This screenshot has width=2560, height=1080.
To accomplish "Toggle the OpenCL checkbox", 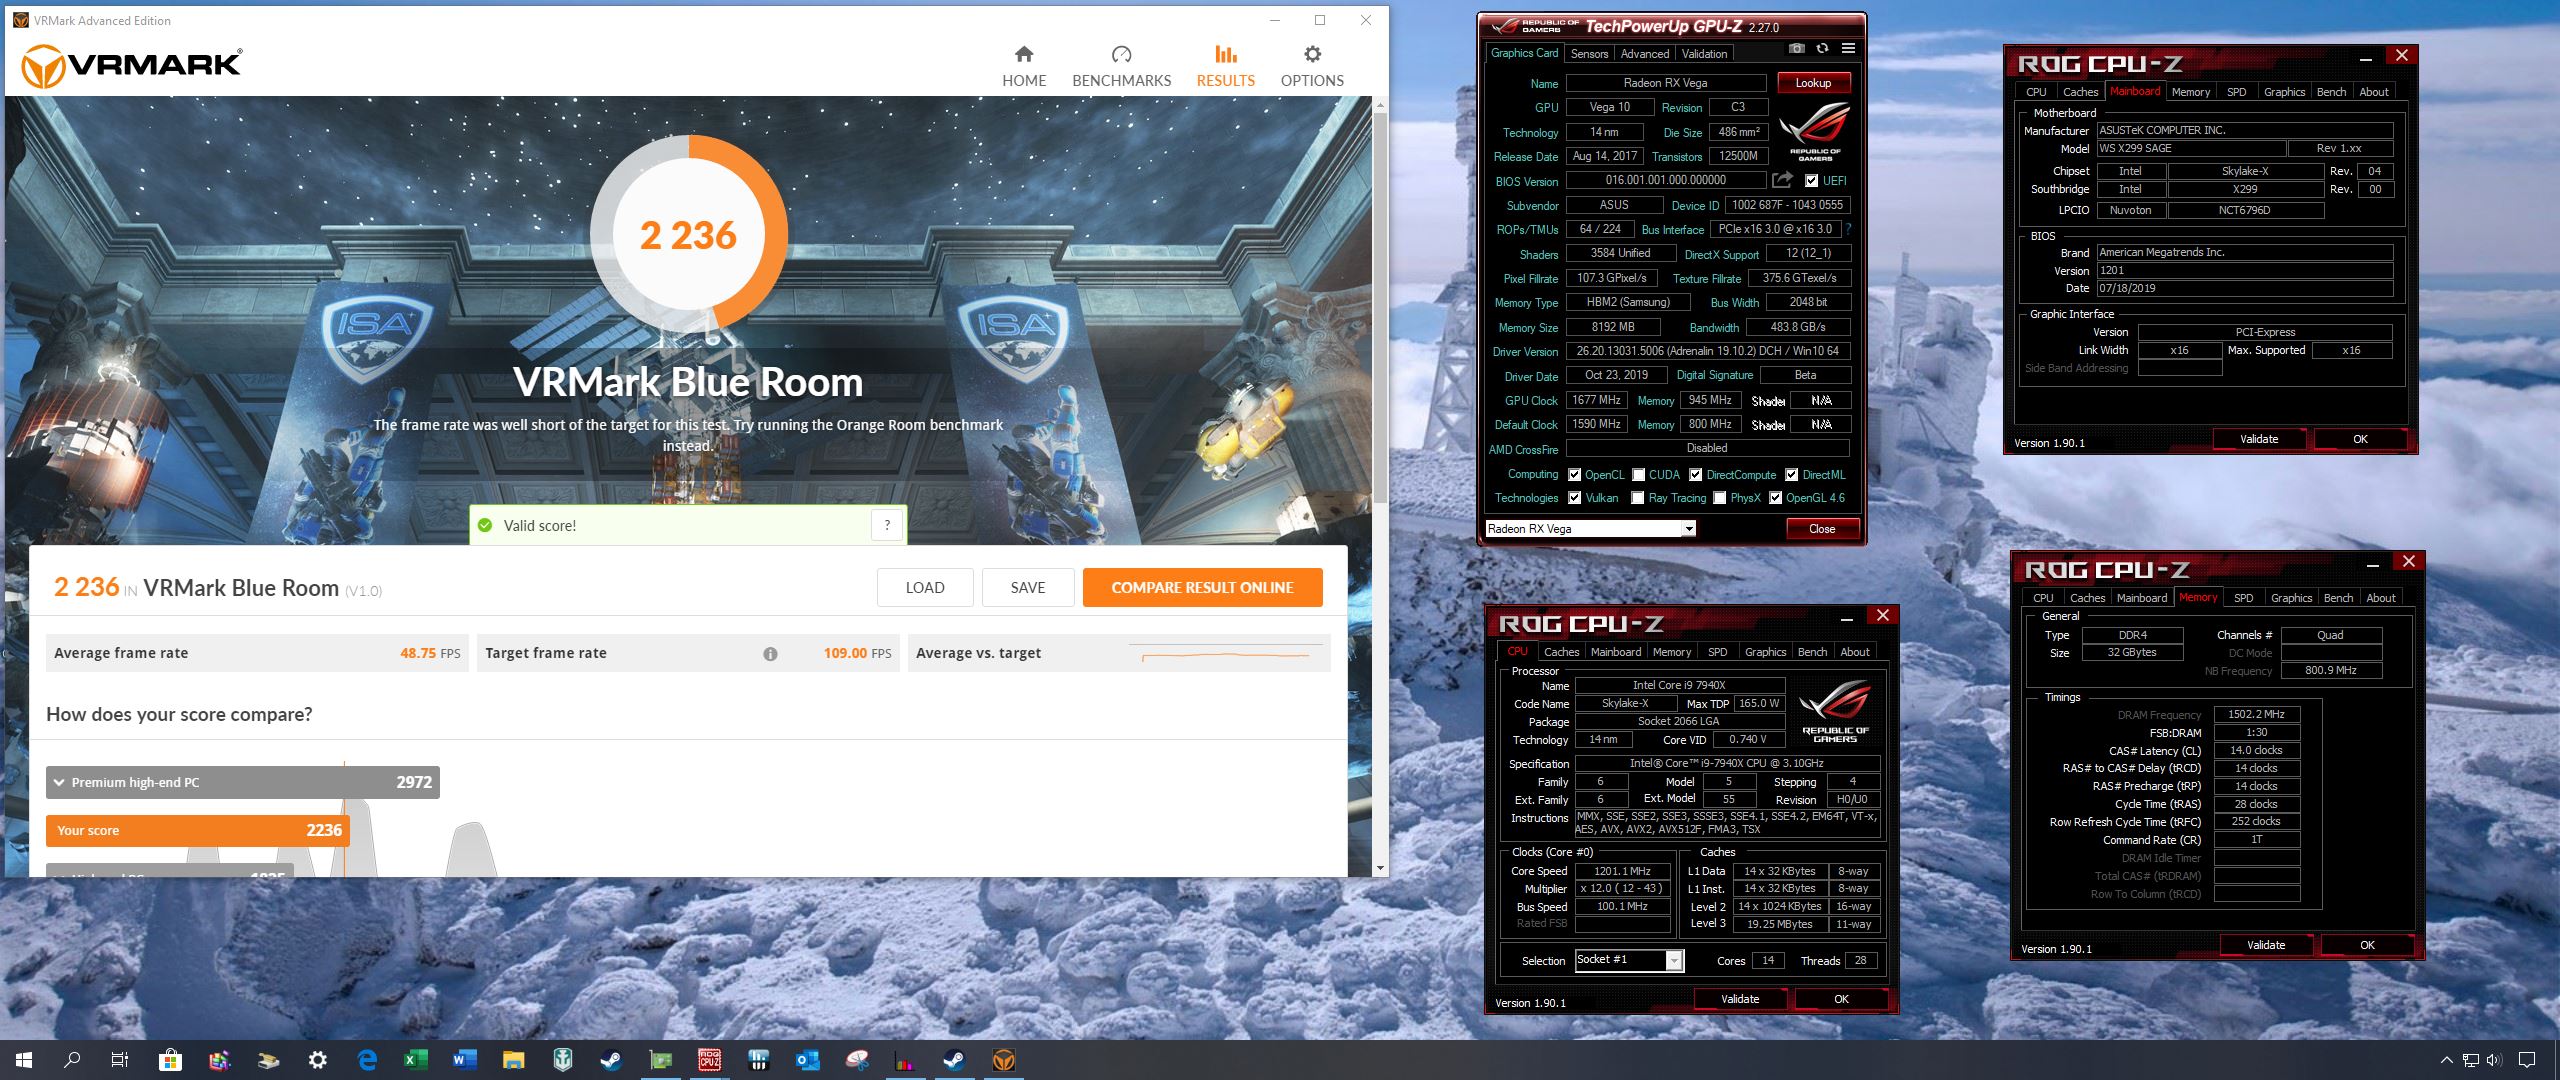I will point(1575,475).
